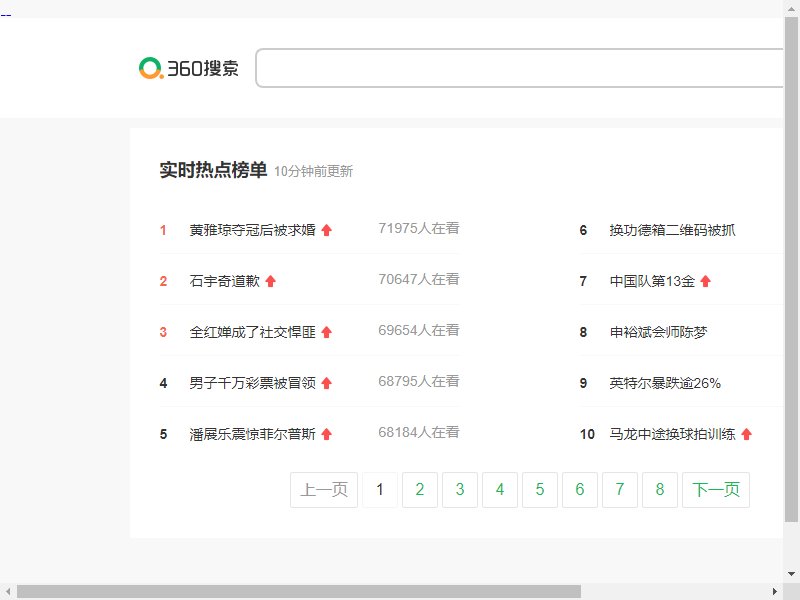Go to pagination page 3
The height and width of the screenshot is (600, 800).
coord(460,490)
